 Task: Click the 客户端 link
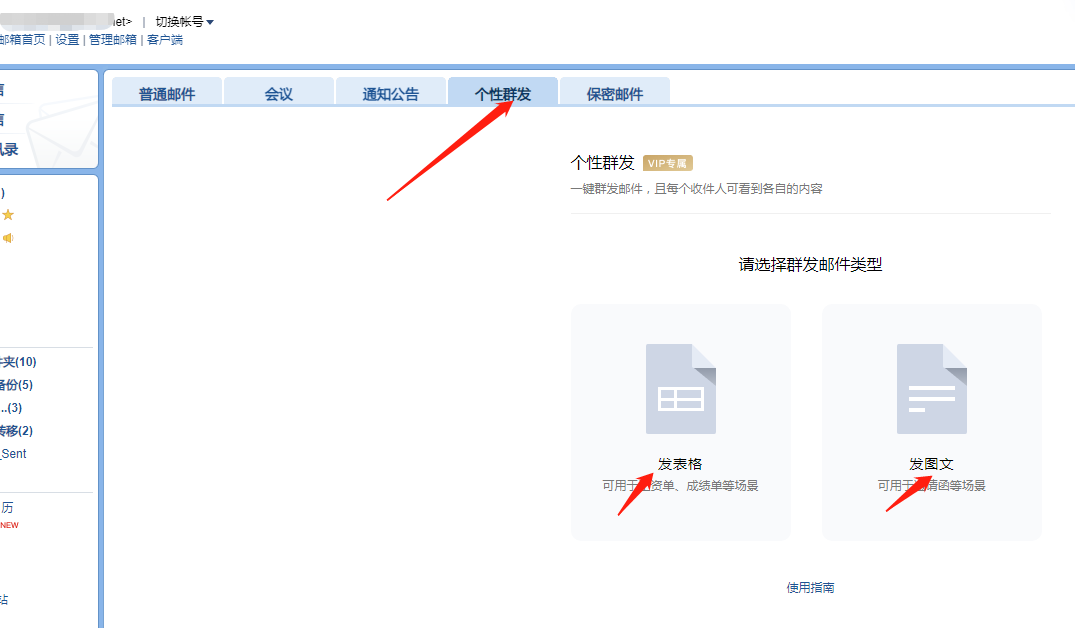(165, 40)
